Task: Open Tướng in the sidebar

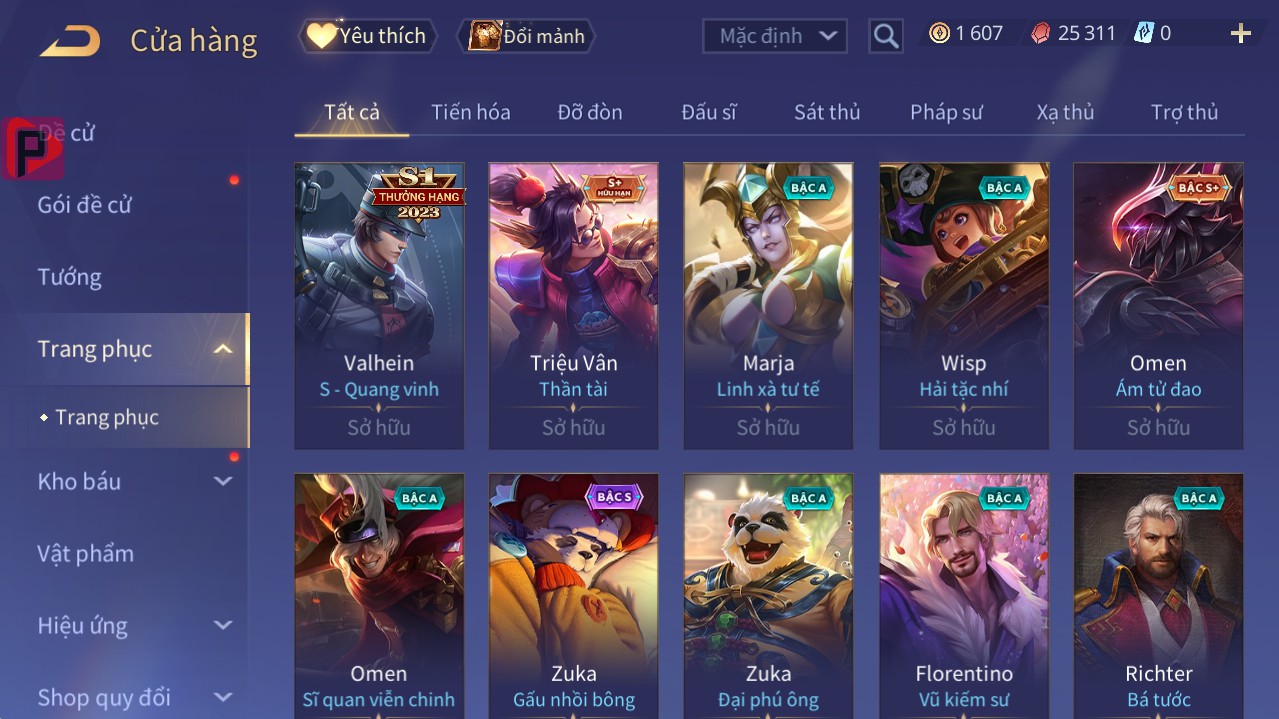Action: (x=70, y=277)
